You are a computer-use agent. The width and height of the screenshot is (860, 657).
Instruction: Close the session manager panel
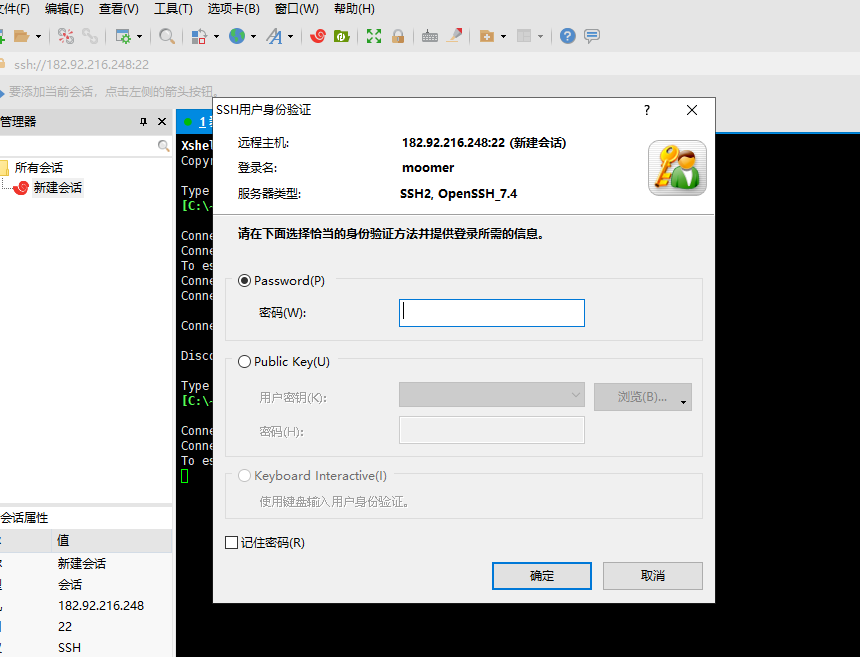pos(162,122)
